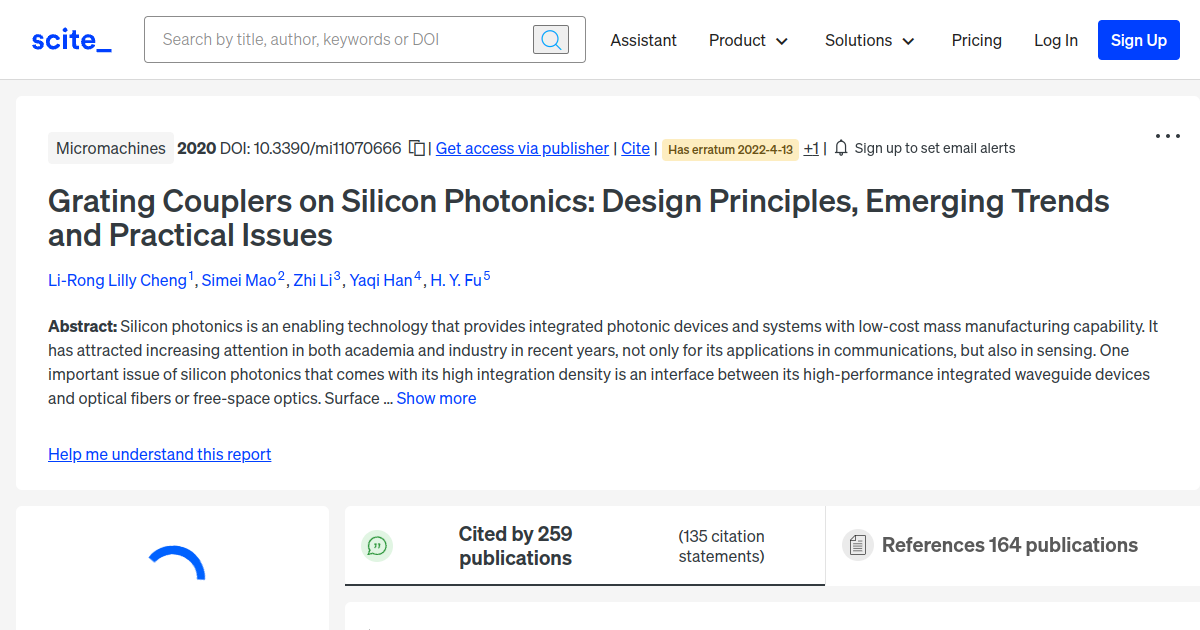Click the bell icon to set email alerts
Screen dimensions: 1200x630
(x=841, y=147)
